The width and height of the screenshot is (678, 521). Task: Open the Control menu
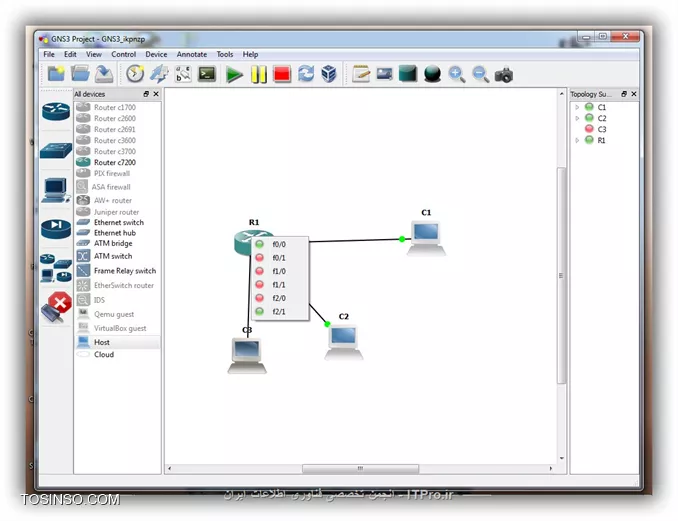pos(124,54)
